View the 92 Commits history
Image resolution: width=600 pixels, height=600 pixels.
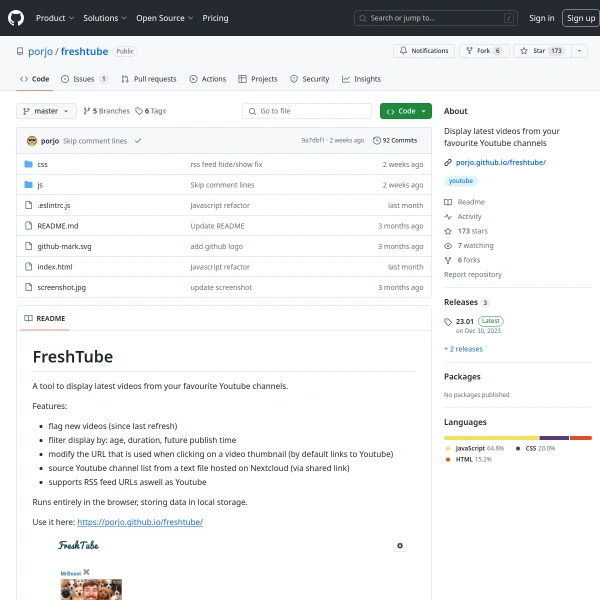pos(395,140)
